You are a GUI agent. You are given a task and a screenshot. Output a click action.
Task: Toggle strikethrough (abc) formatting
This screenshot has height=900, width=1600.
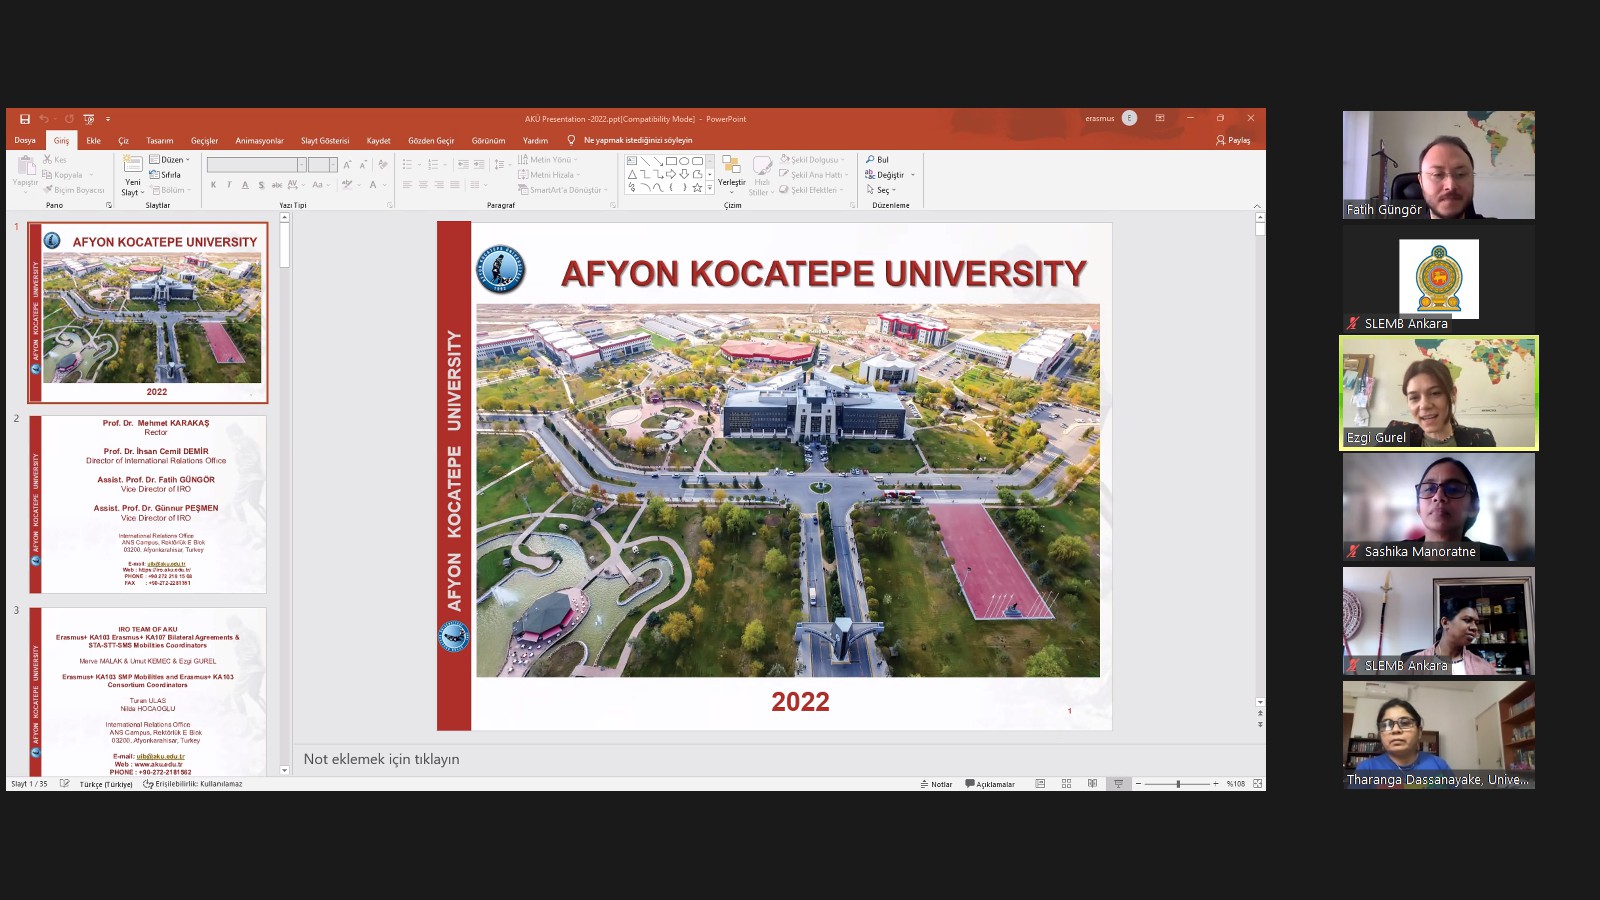tap(277, 185)
